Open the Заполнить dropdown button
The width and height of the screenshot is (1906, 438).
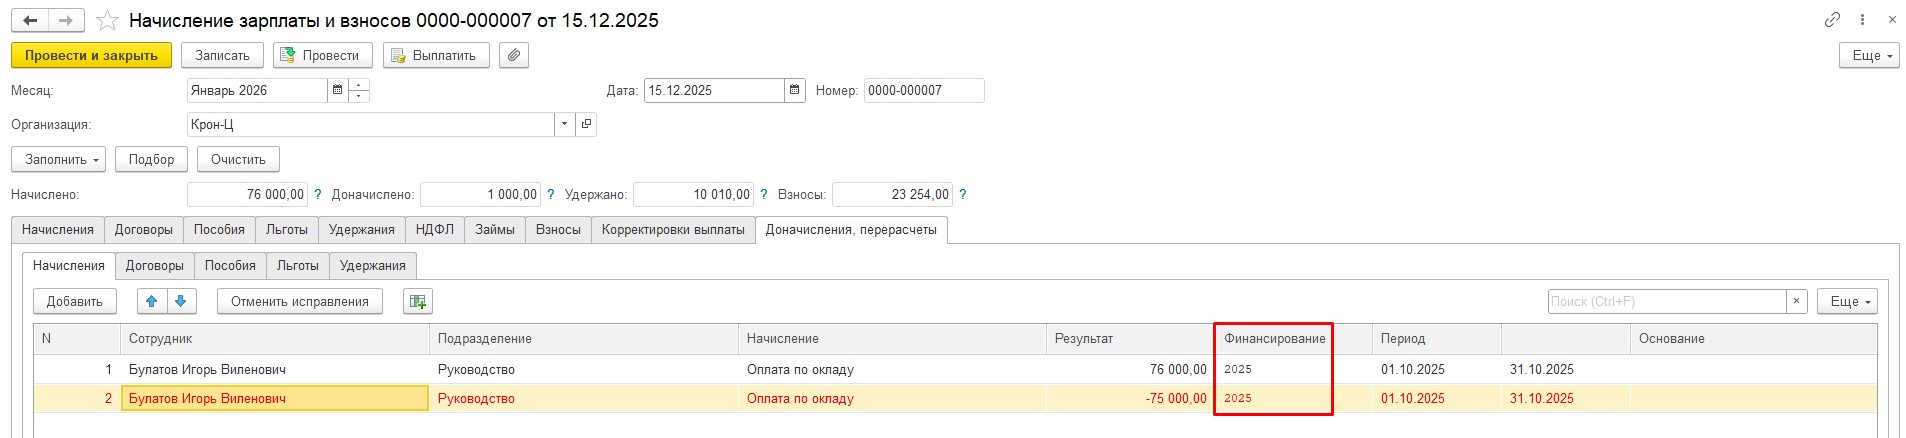pyautogui.click(x=59, y=160)
